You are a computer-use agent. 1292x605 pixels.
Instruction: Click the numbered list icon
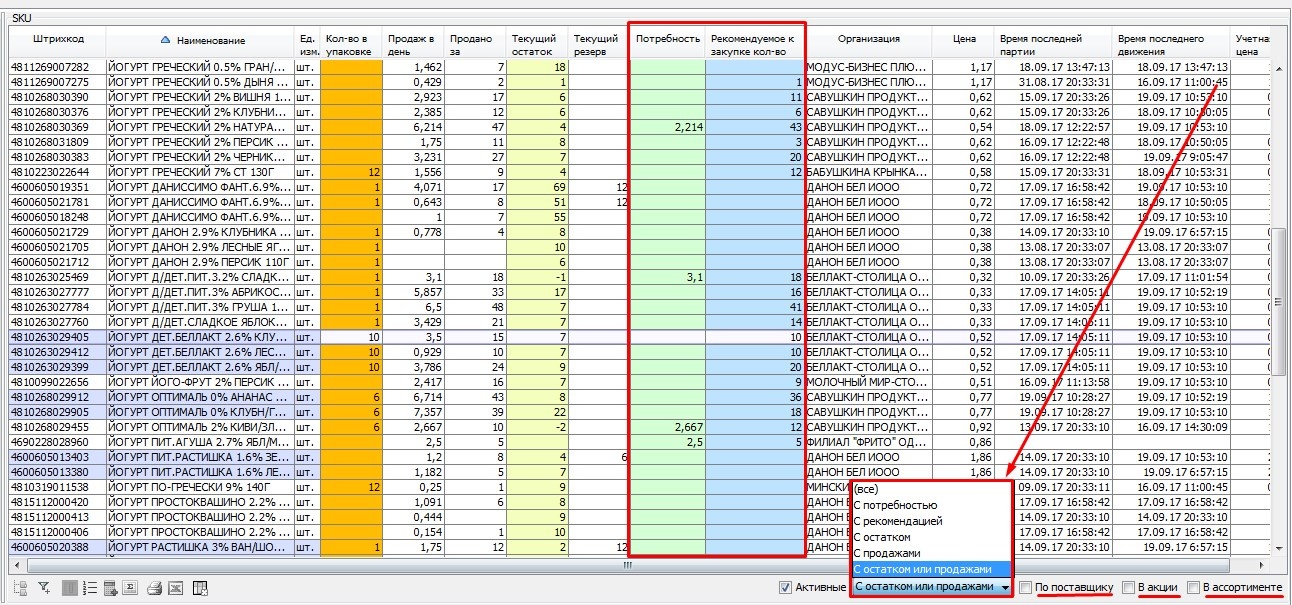pyautogui.click(x=89, y=588)
